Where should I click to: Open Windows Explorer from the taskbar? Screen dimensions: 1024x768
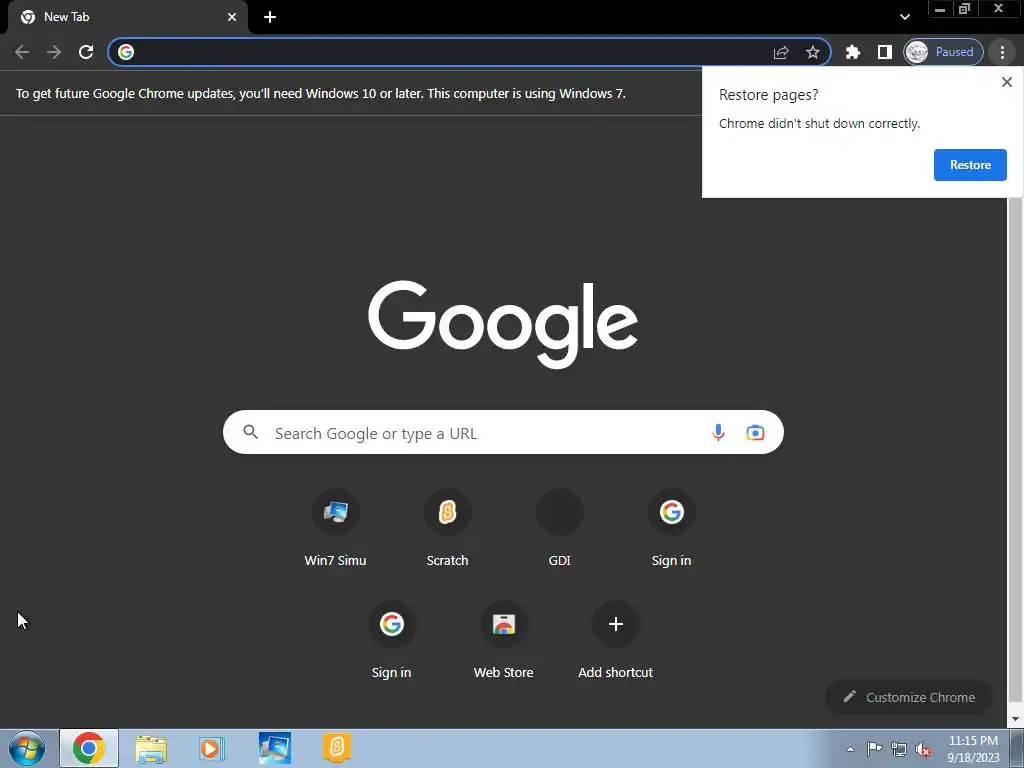click(151, 748)
